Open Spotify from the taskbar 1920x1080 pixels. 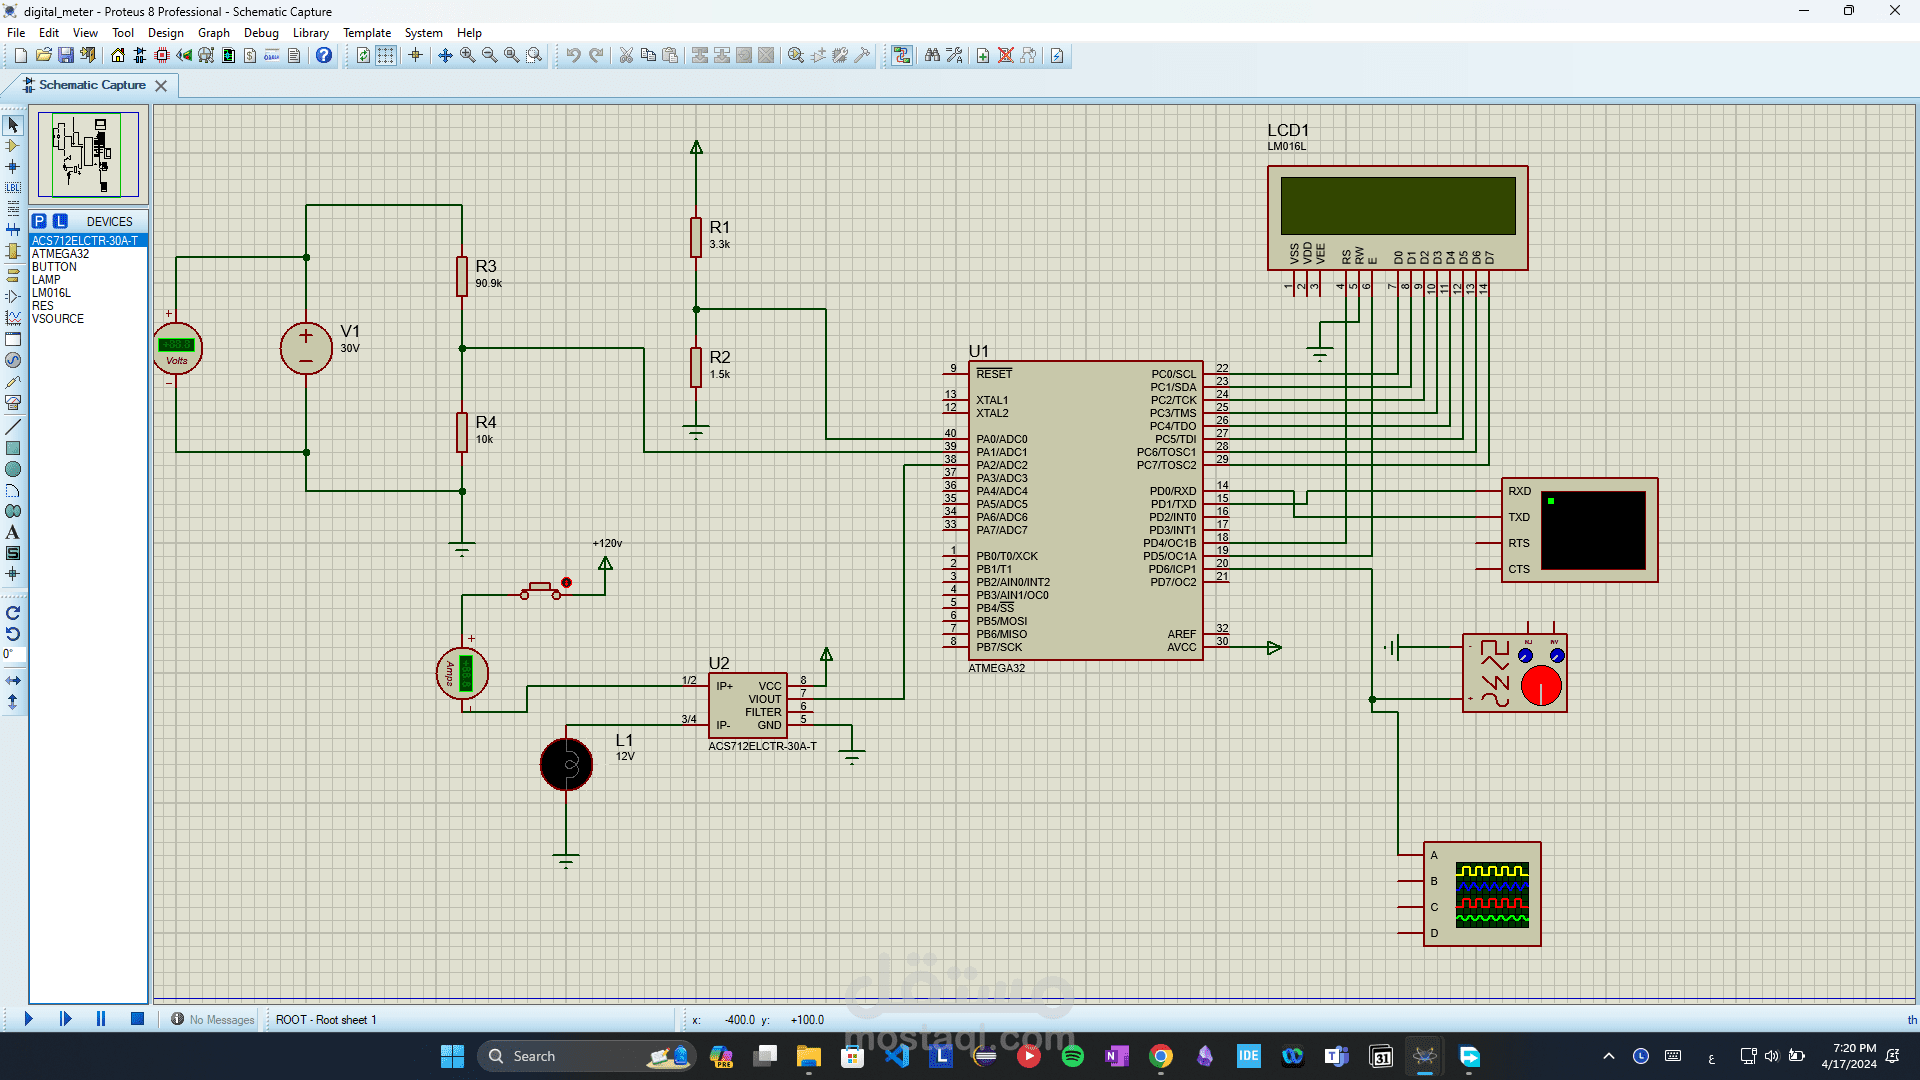click(x=1073, y=1056)
